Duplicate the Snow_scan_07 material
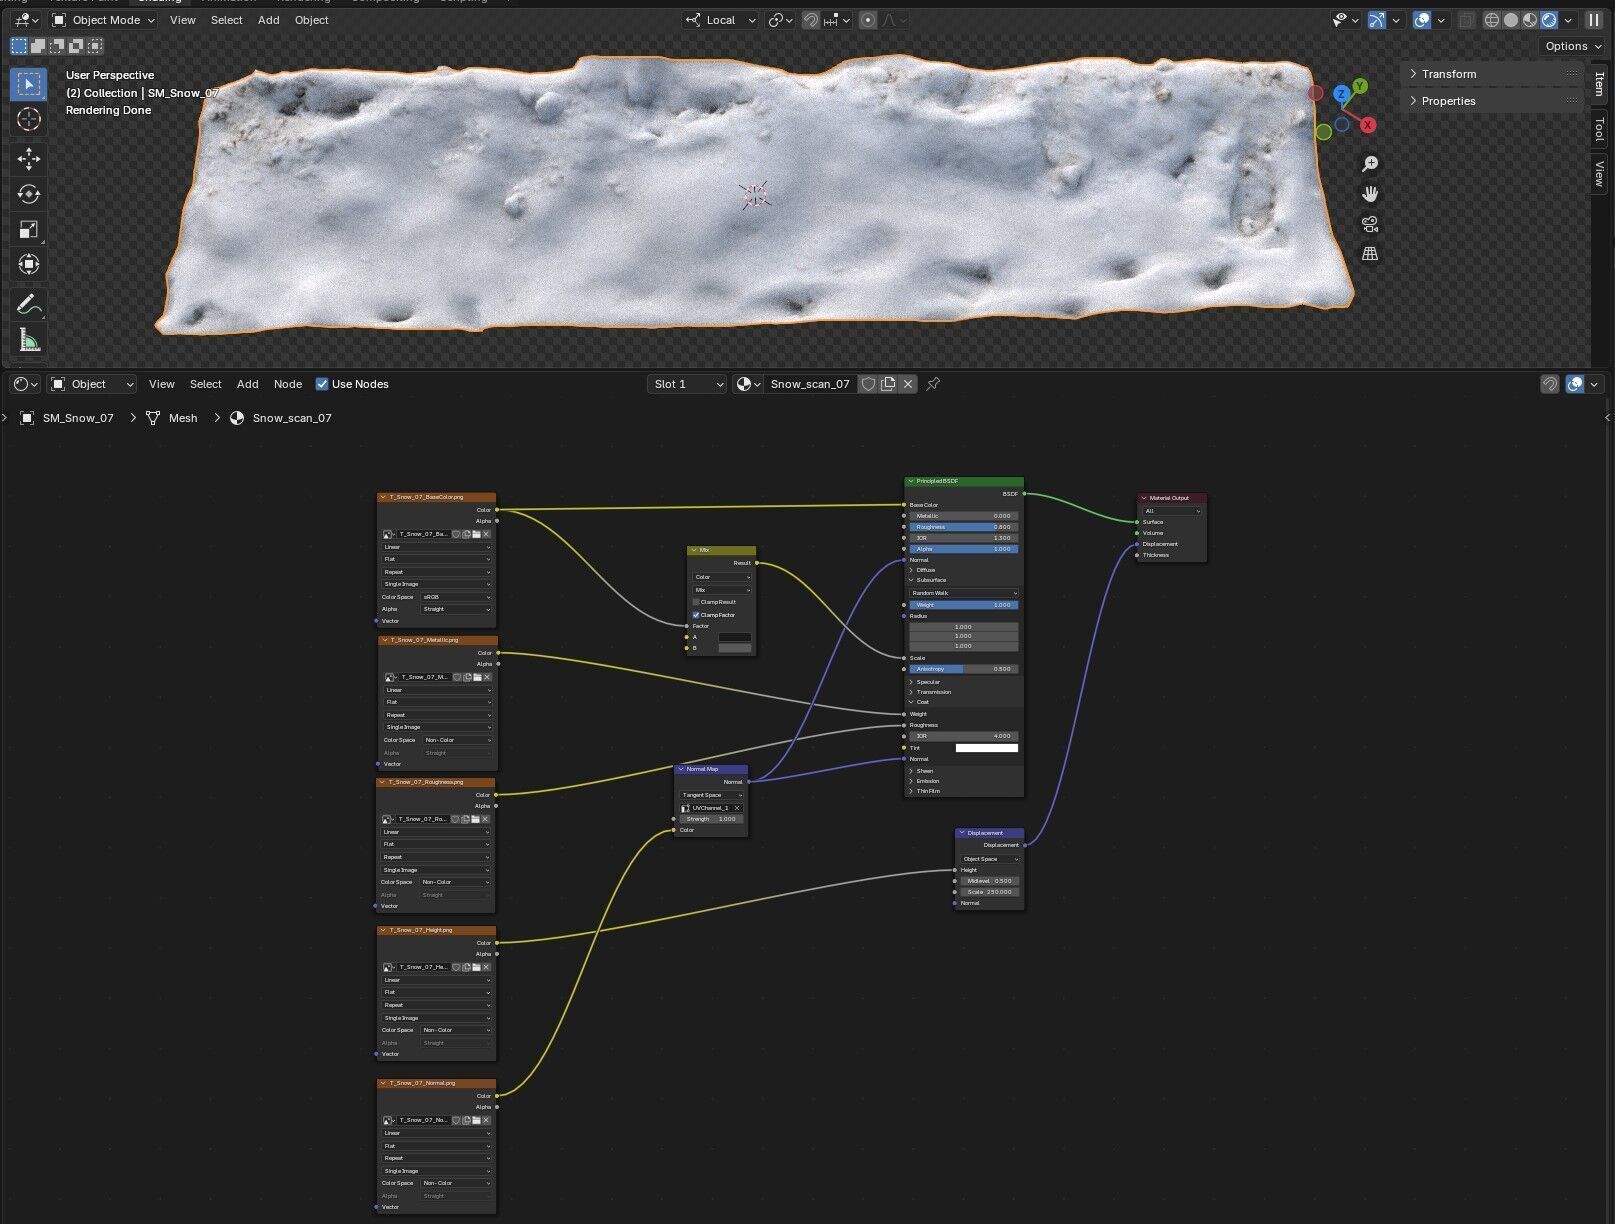The height and width of the screenshot is (1224, 1615). [x=888, y=384]
